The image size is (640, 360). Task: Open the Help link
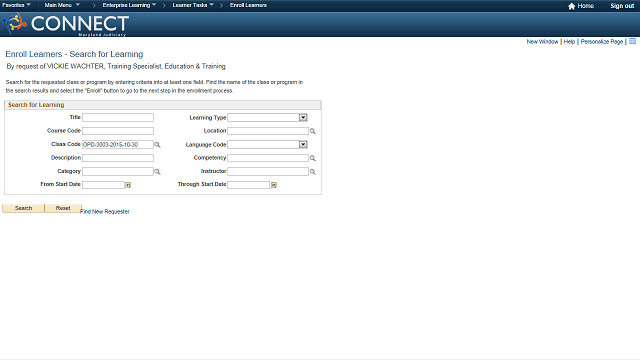click(569, 42)
